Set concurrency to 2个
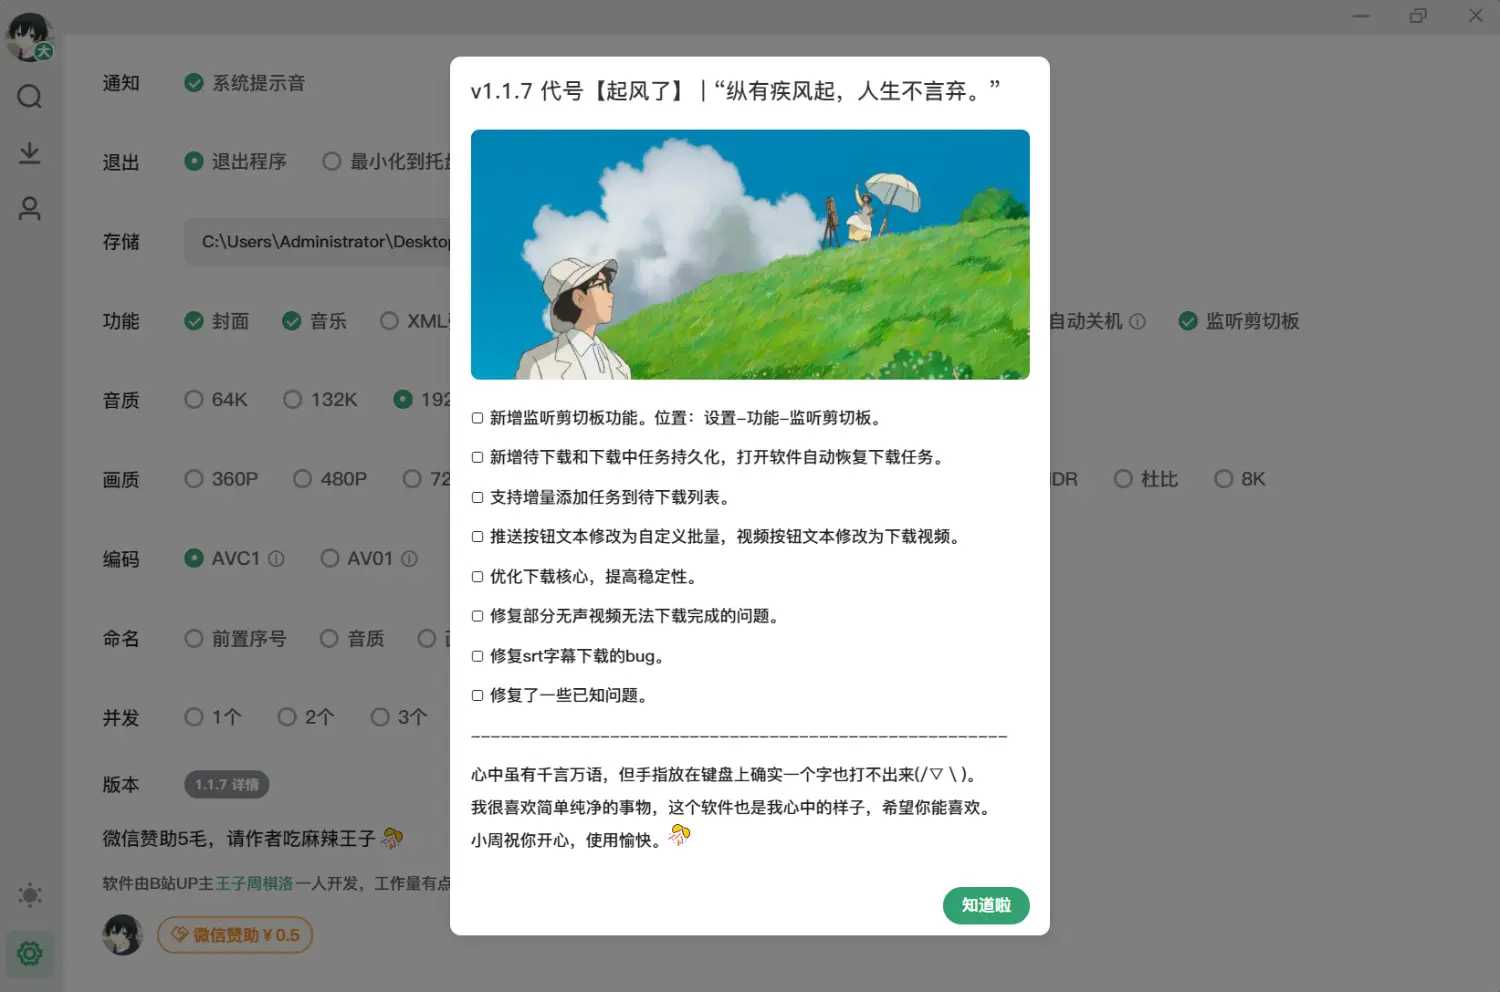The image size is (1500, 992). click(x=306, y=717)
